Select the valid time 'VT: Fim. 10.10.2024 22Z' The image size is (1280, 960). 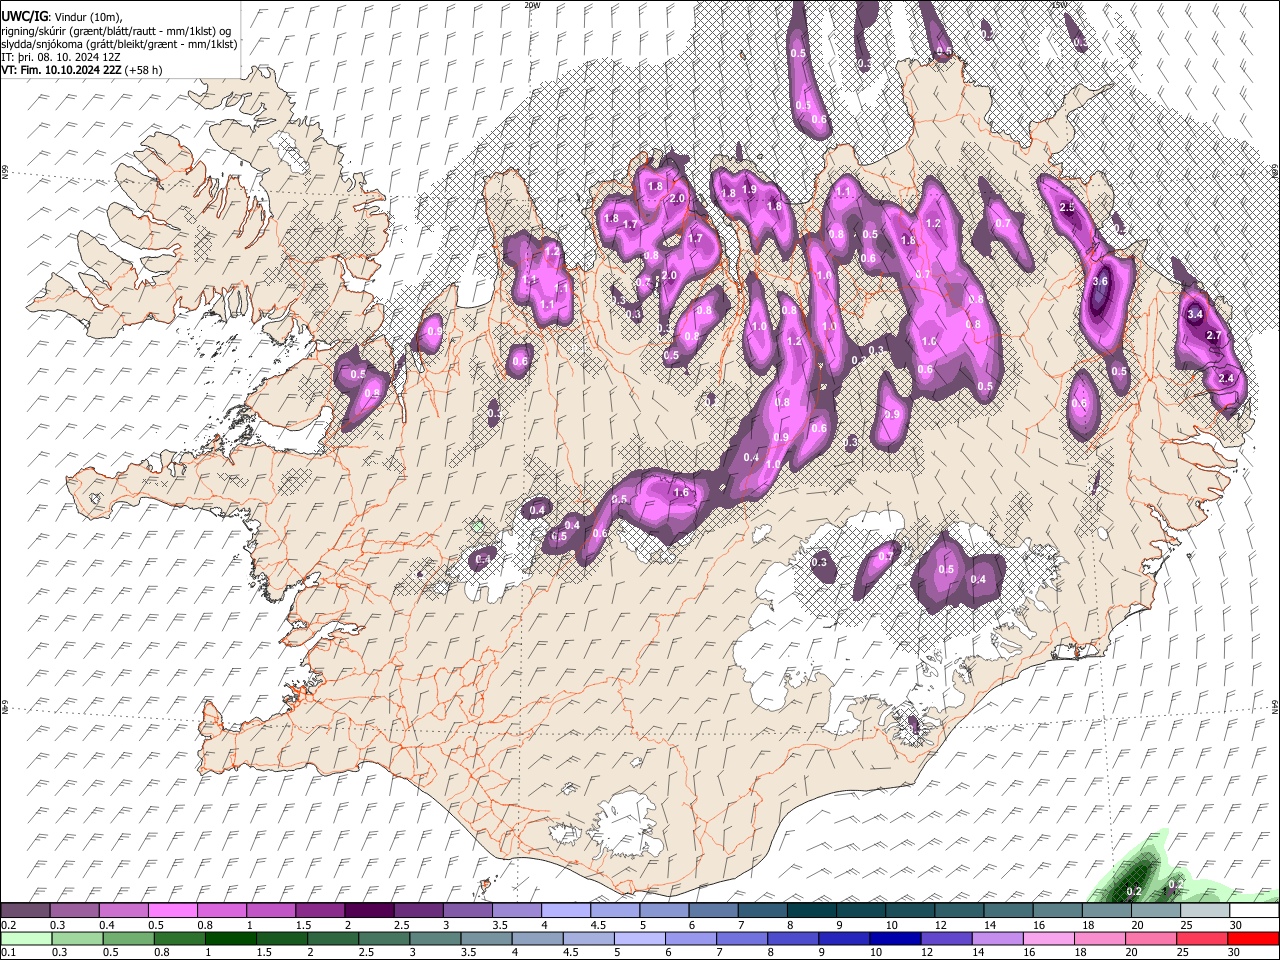coord(61,70)
